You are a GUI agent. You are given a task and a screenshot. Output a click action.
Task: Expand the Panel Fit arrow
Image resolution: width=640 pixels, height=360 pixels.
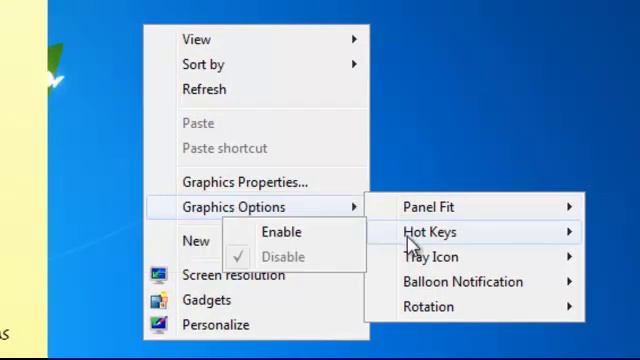569,207
